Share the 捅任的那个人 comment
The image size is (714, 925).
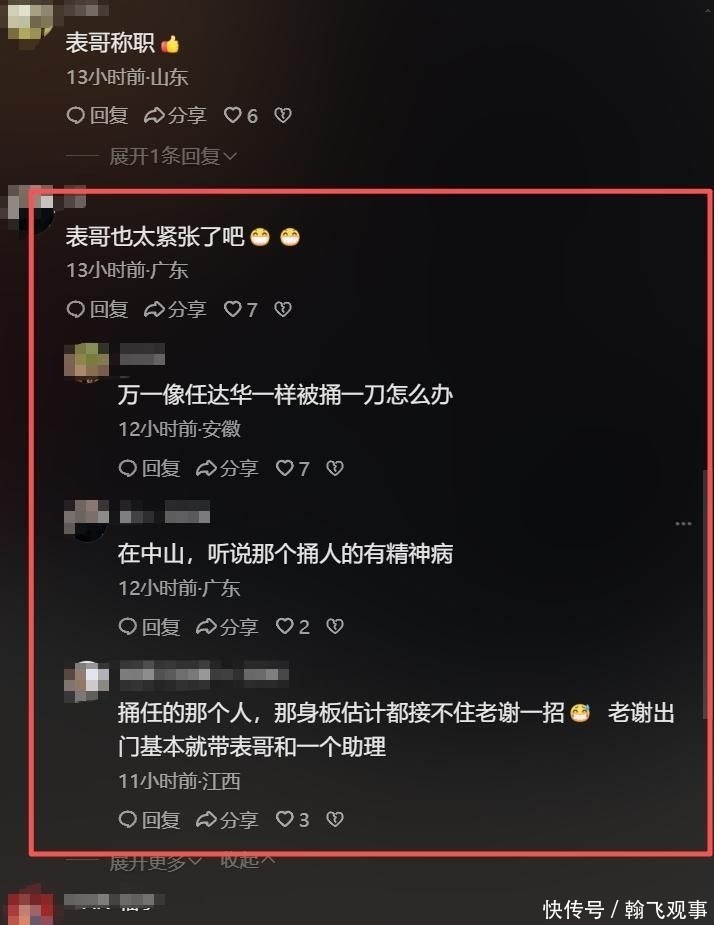[228, 819]
